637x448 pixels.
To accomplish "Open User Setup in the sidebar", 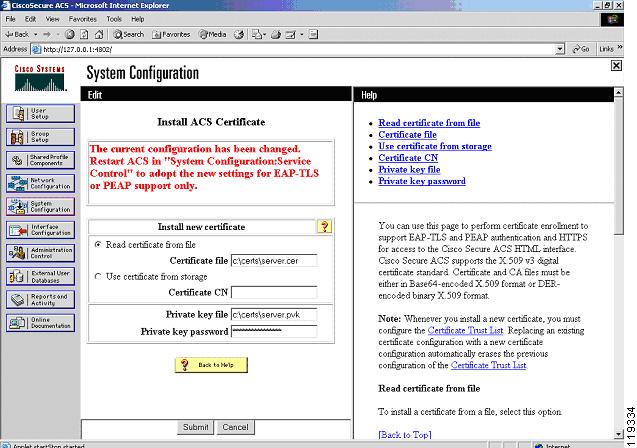I will pyautogui.click(x=40, y=113).
